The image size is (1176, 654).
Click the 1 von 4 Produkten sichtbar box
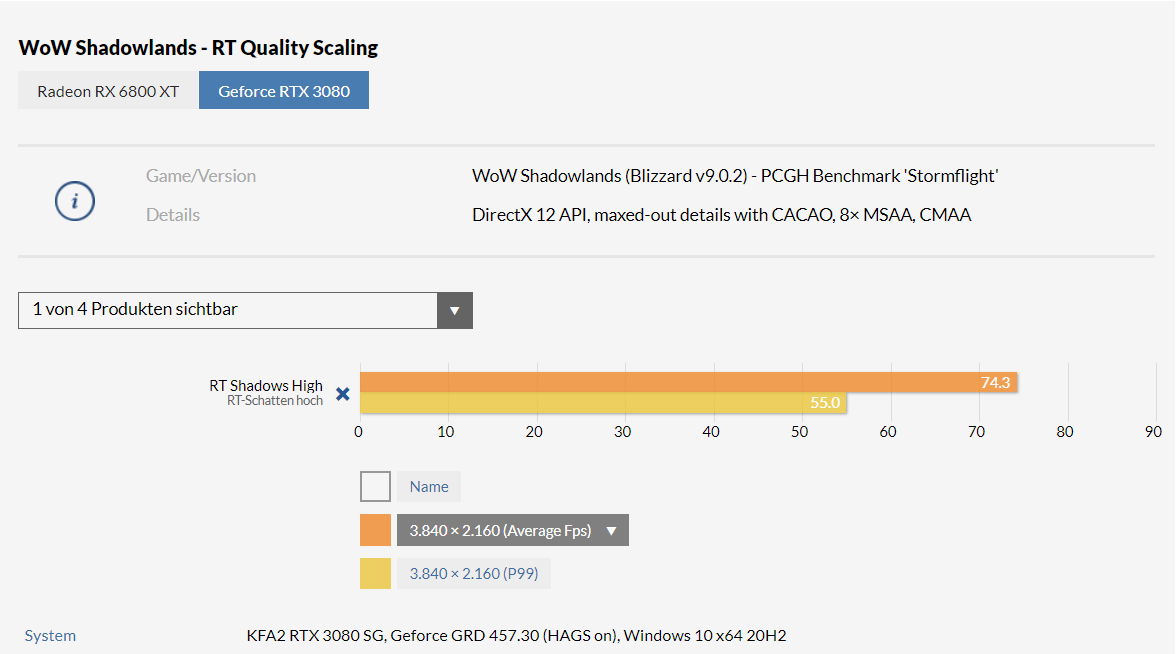[x=245, y=310]
